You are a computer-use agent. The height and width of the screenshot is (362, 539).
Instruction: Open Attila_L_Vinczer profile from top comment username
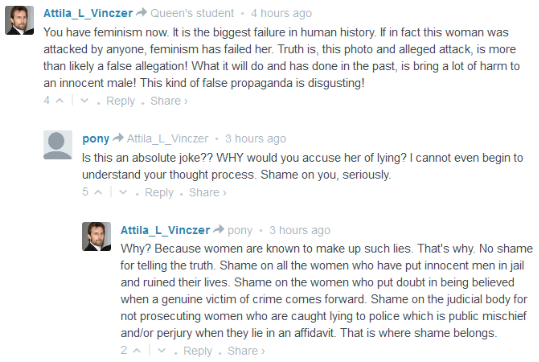pyautogui.click(x=88, y=13)
